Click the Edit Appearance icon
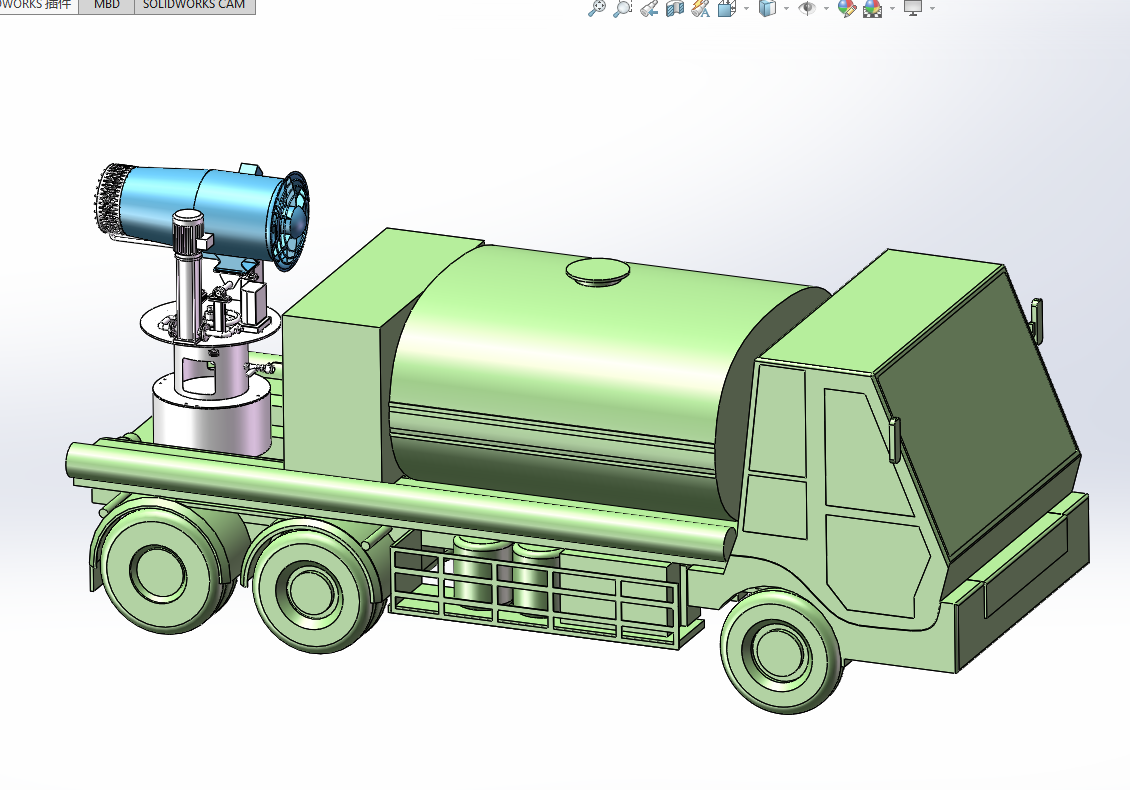Viewport: 1130px width, 790px height. (847, 8)
